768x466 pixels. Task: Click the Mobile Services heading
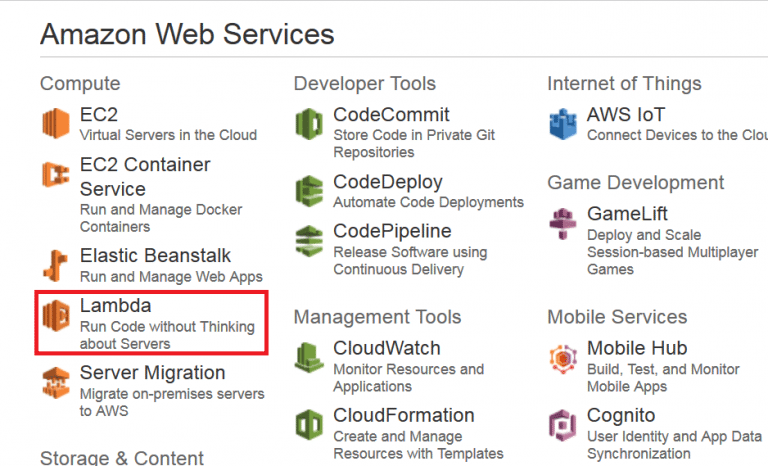pos(618,317)
